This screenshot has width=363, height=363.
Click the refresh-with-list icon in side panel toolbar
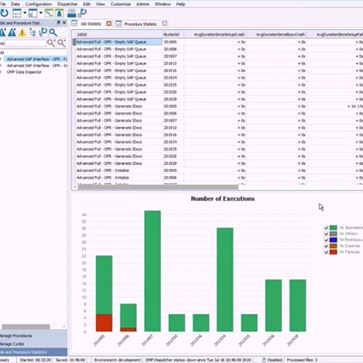point(43,32)
